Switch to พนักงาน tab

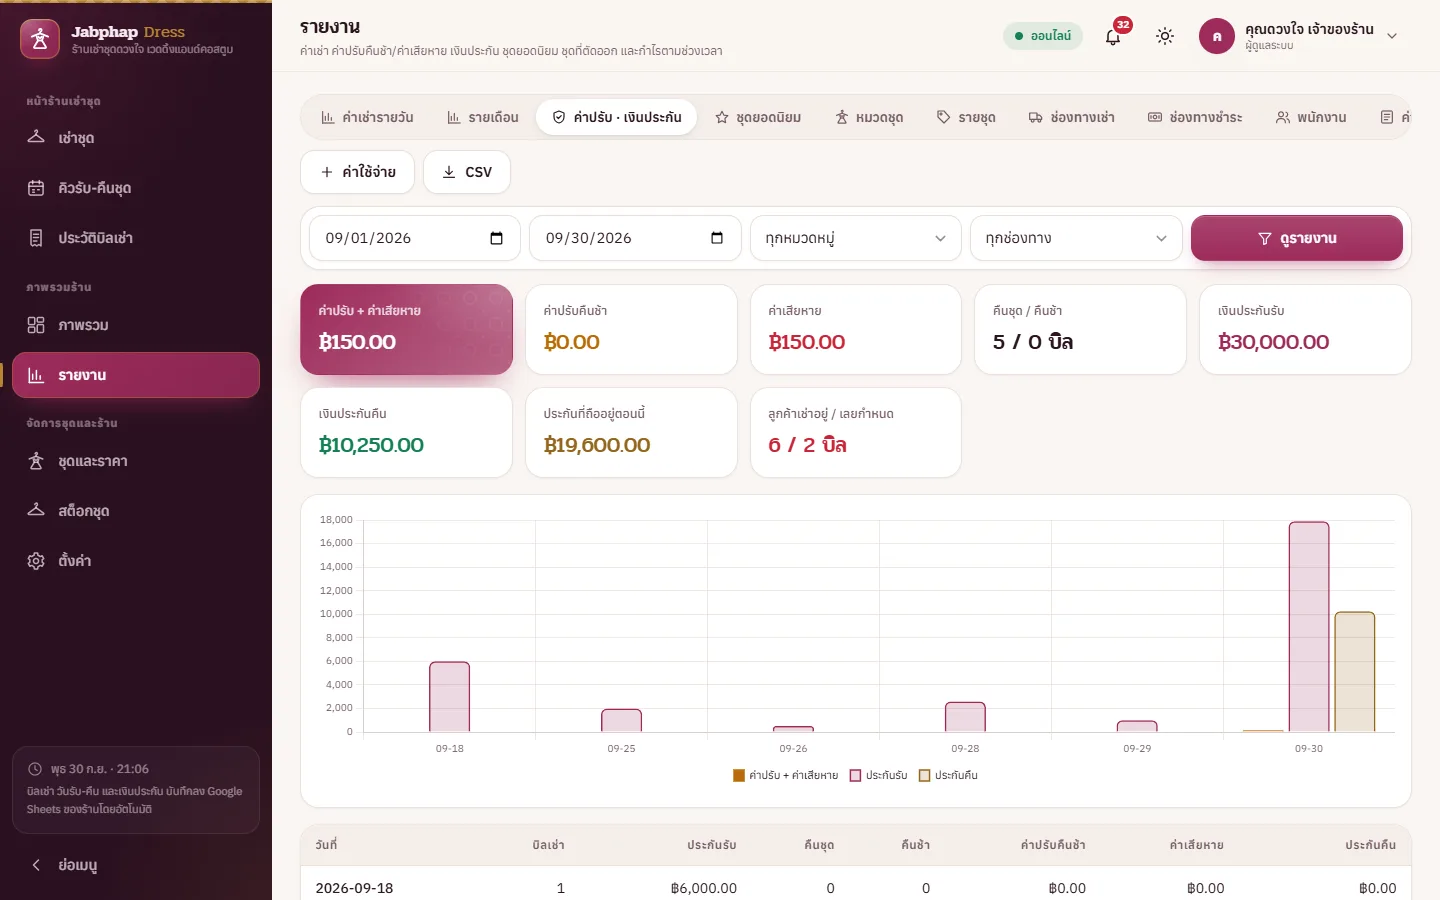pos(1311,117)
